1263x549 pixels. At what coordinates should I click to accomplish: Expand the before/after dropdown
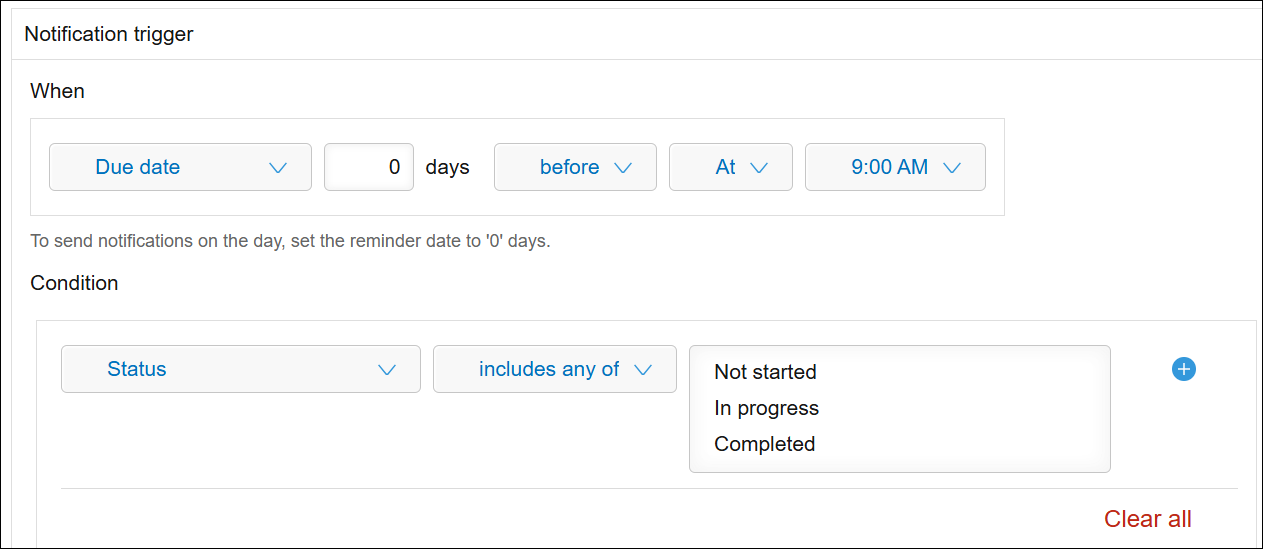pos(575,168)
